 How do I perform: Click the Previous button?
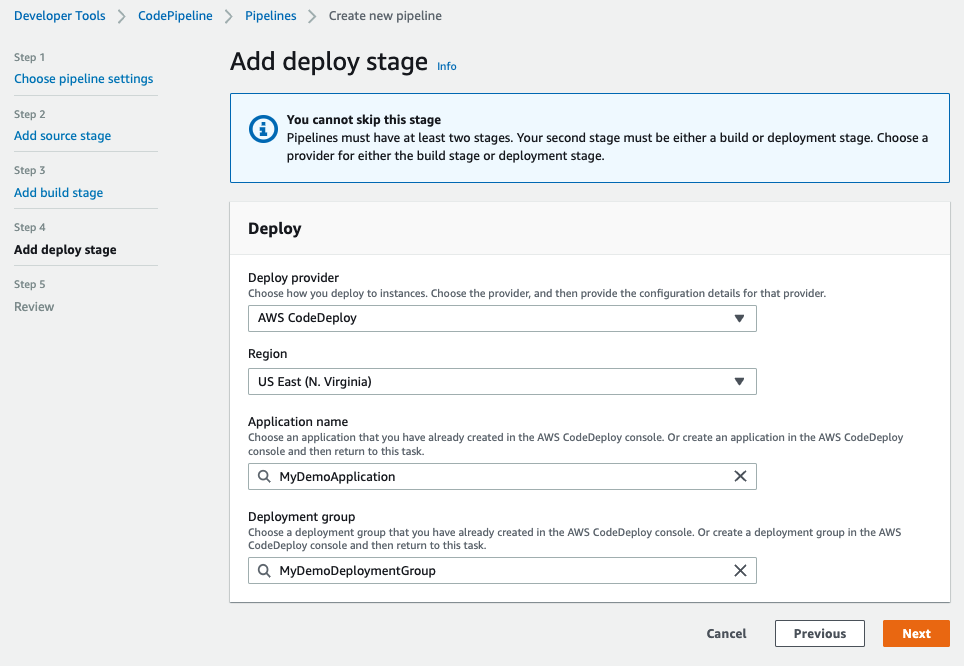pyautogui.click(x=820, y=633)
